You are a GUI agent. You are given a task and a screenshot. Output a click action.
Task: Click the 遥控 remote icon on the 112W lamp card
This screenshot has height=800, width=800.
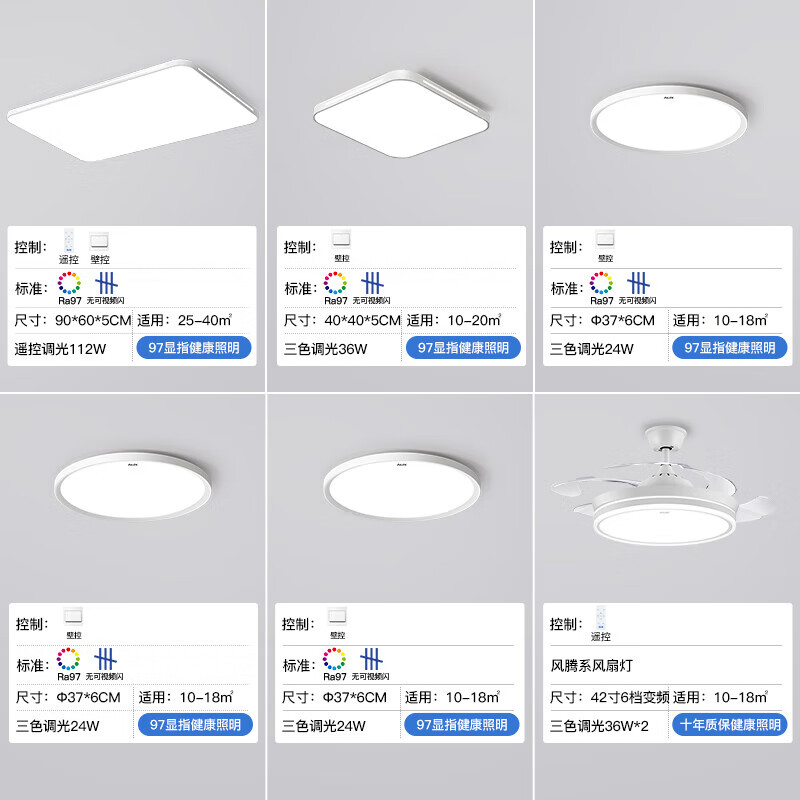tap(68, 242)
